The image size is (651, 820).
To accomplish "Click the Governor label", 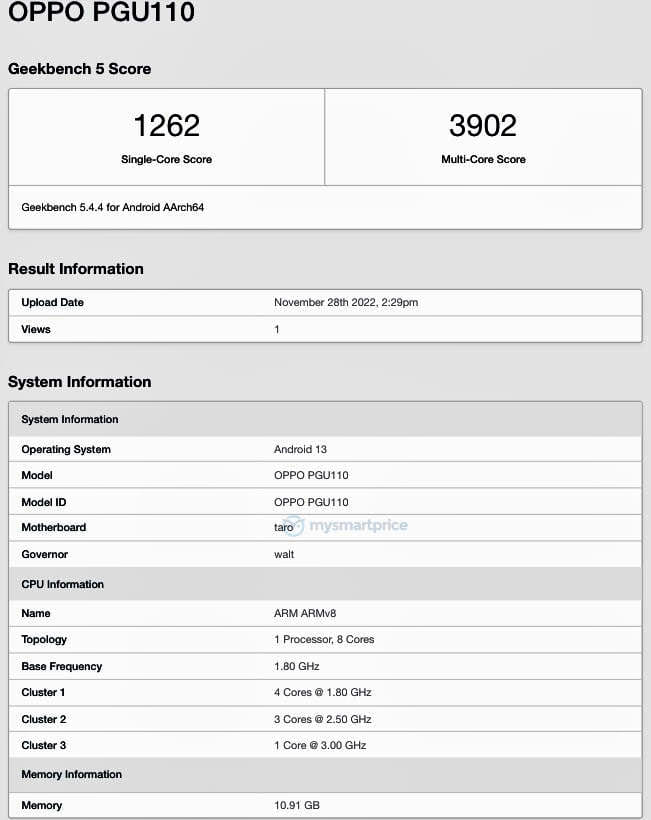I will pos(44,554).
